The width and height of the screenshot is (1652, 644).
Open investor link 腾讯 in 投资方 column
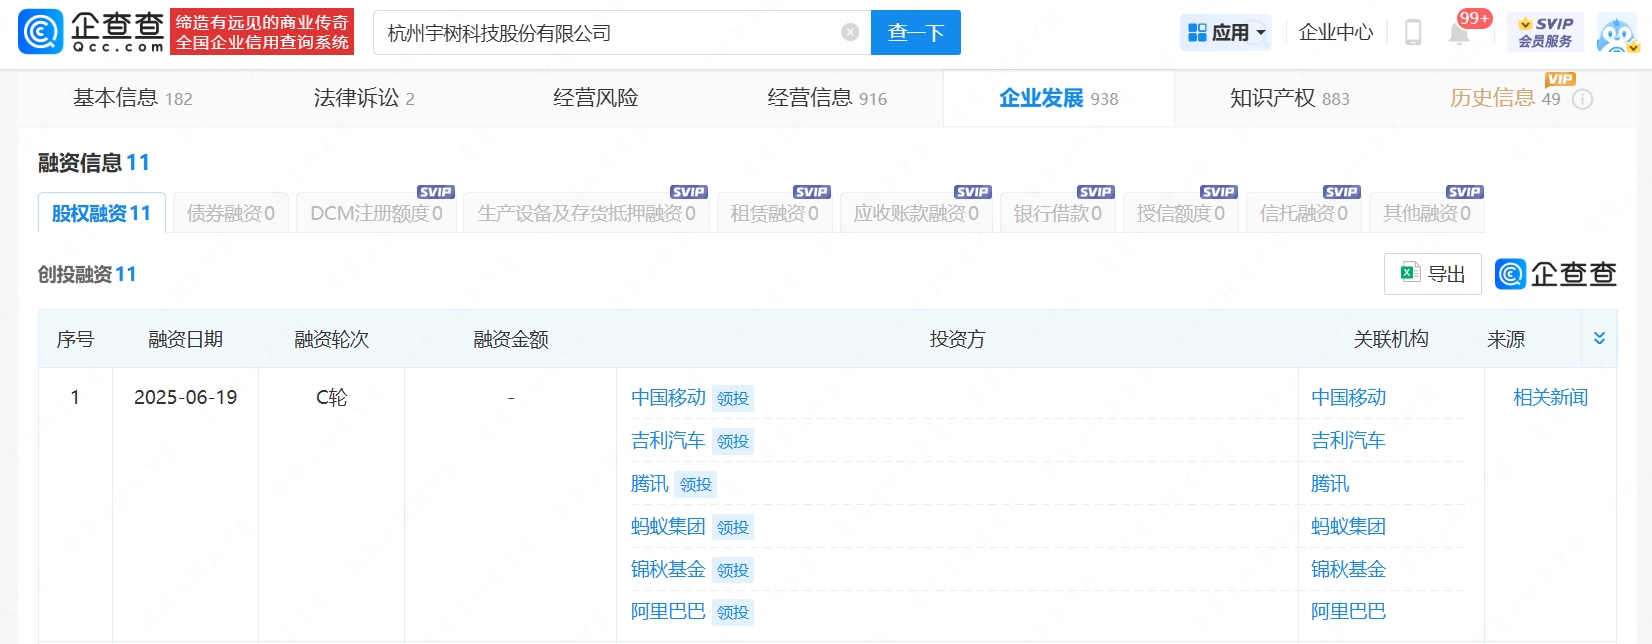tap(650, 483)
